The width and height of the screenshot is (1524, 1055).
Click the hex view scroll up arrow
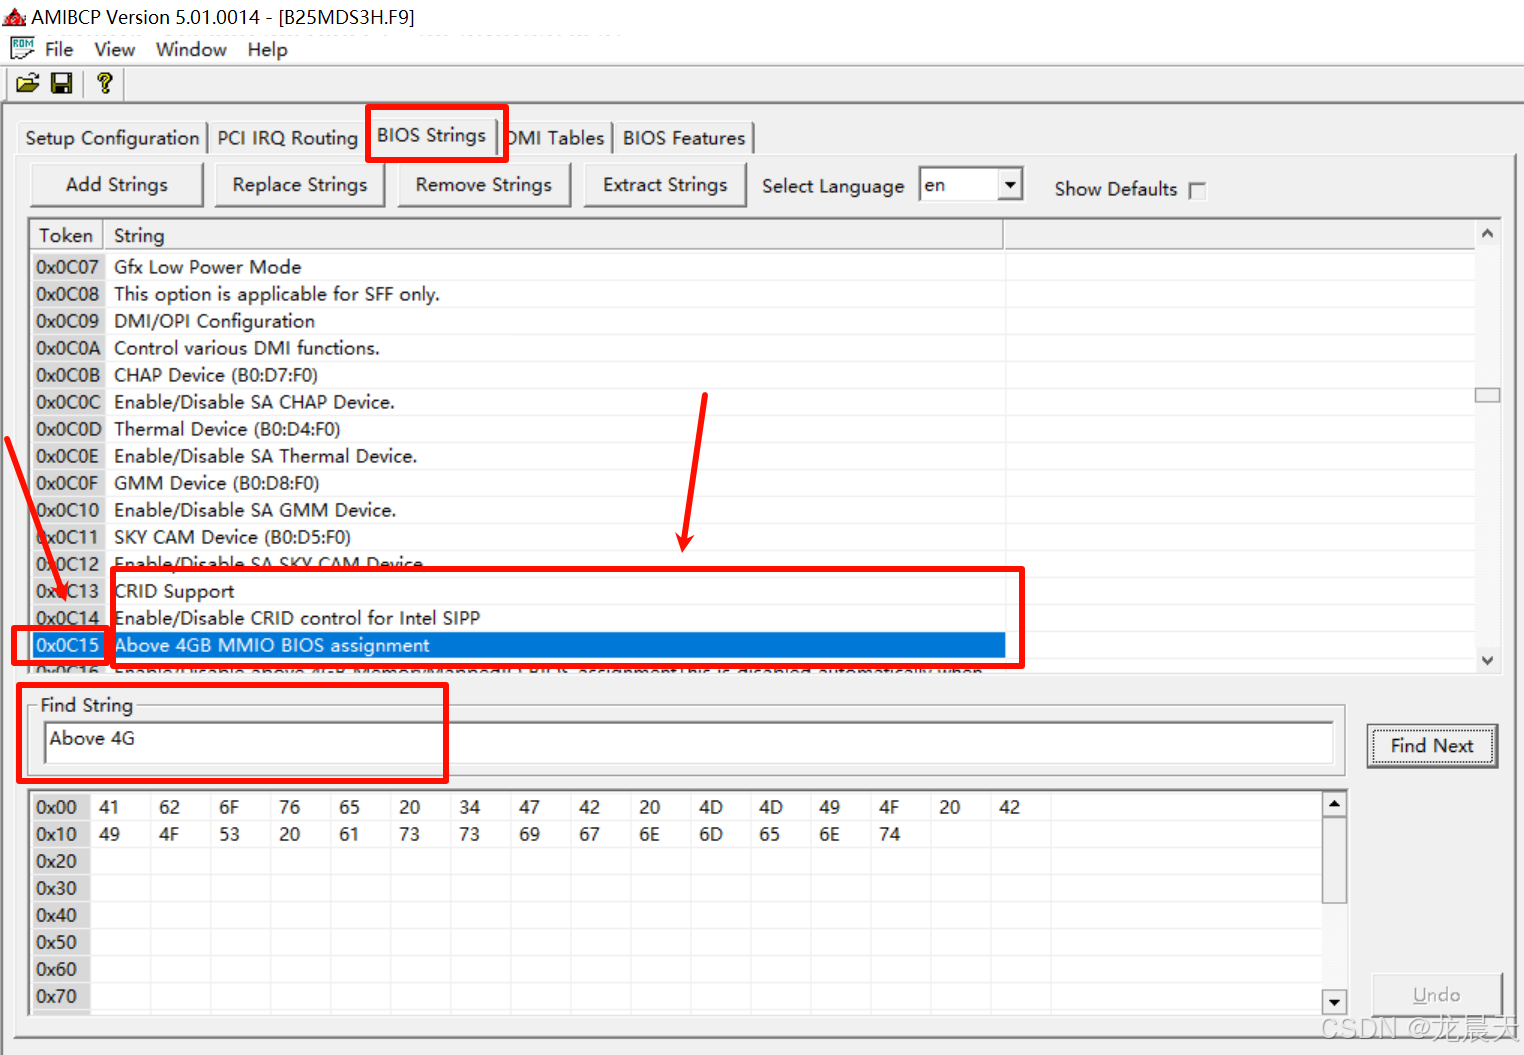click(x=1334, y=804)
